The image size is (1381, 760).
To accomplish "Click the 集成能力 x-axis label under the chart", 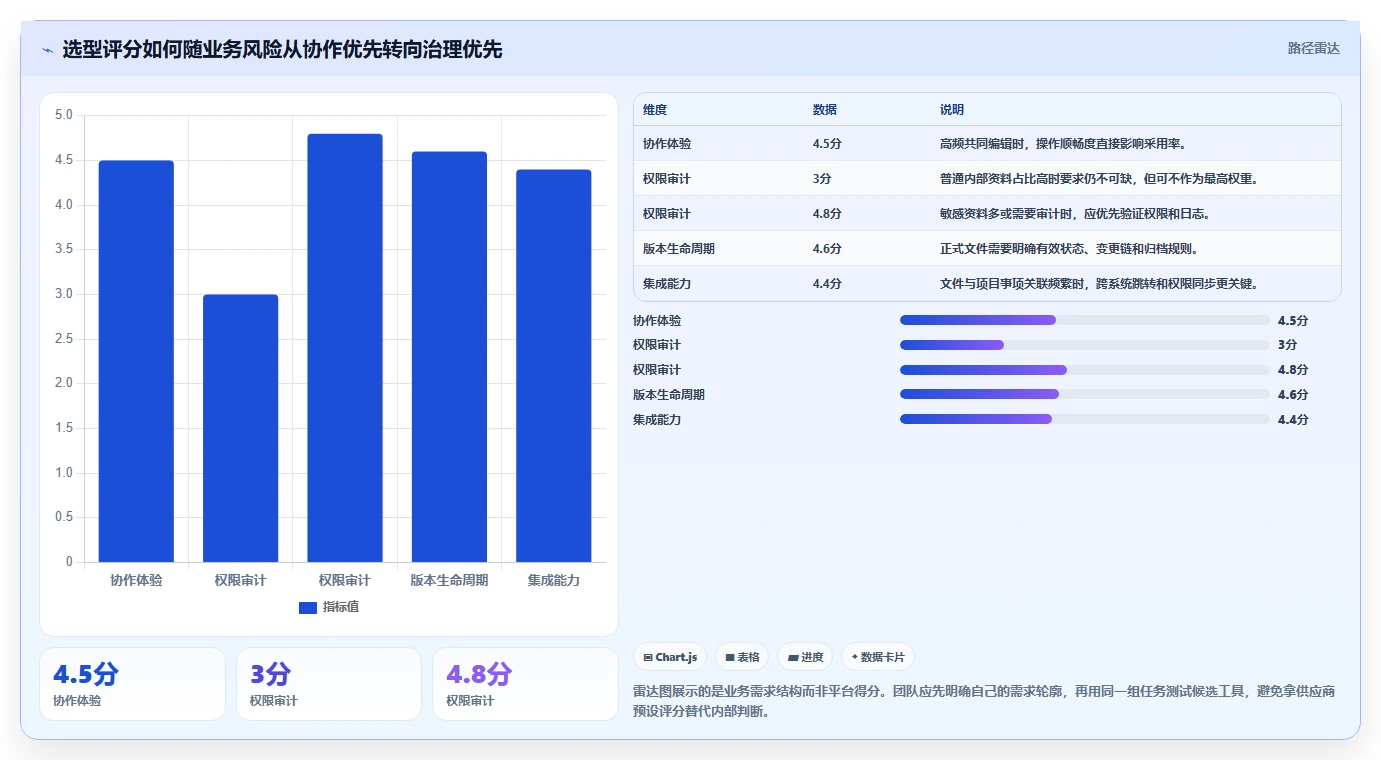I will point(554,580).
